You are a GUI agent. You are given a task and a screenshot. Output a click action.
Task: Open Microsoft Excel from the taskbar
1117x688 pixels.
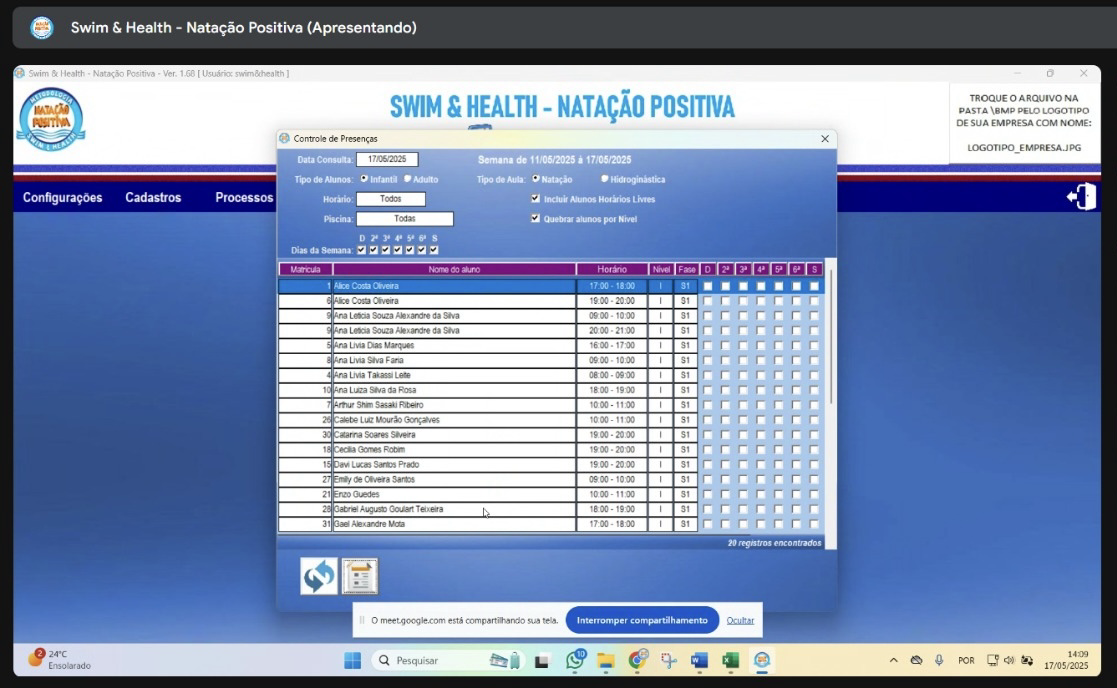730,660
